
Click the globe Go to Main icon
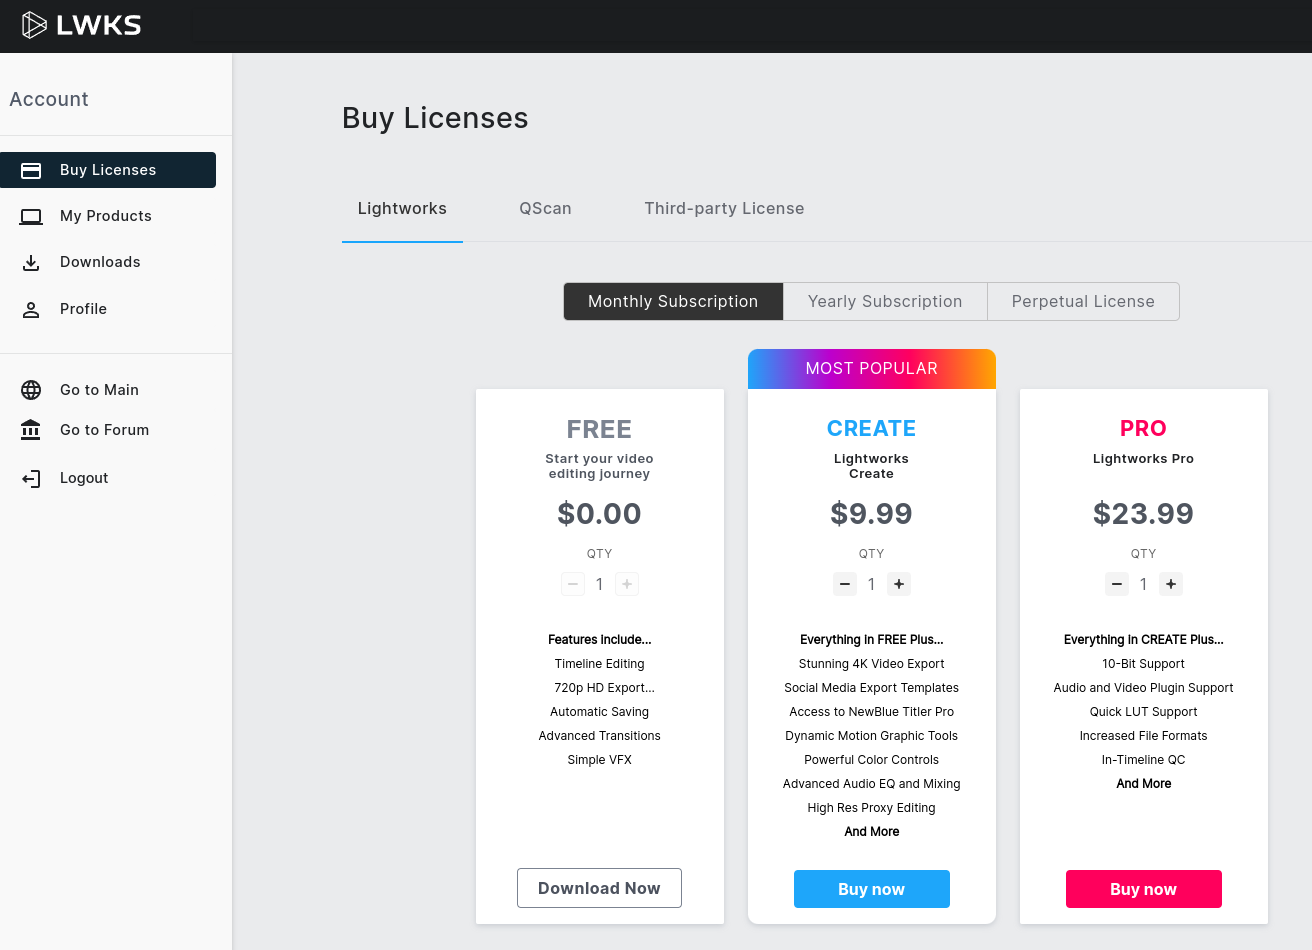(31, 390)
